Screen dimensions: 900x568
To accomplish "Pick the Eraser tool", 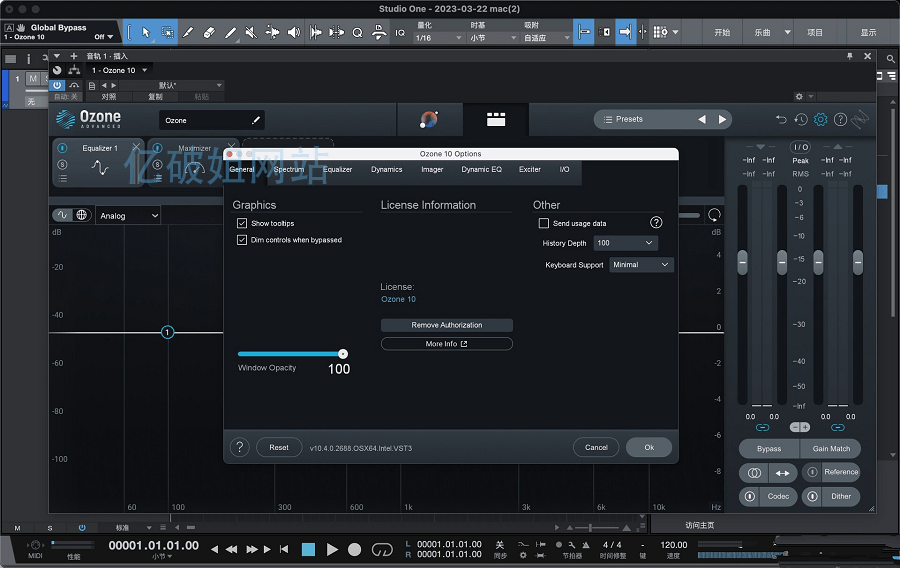I will (209, 33).
